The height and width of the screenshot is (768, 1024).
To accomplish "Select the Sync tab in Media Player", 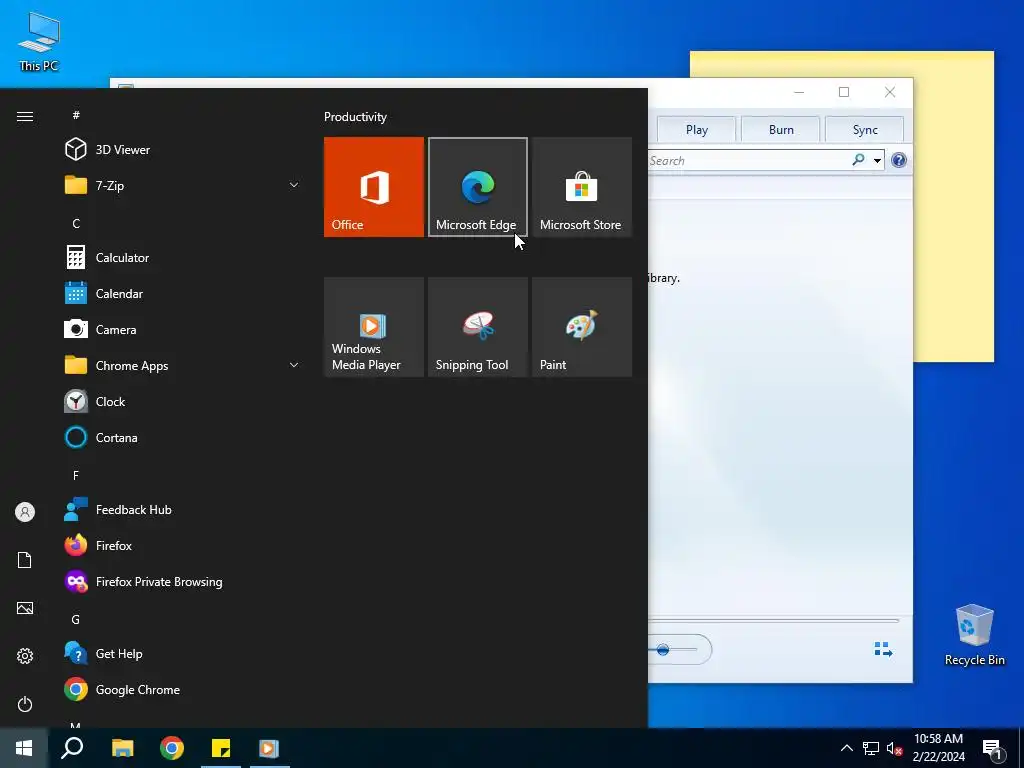I will tap(865, 130).
